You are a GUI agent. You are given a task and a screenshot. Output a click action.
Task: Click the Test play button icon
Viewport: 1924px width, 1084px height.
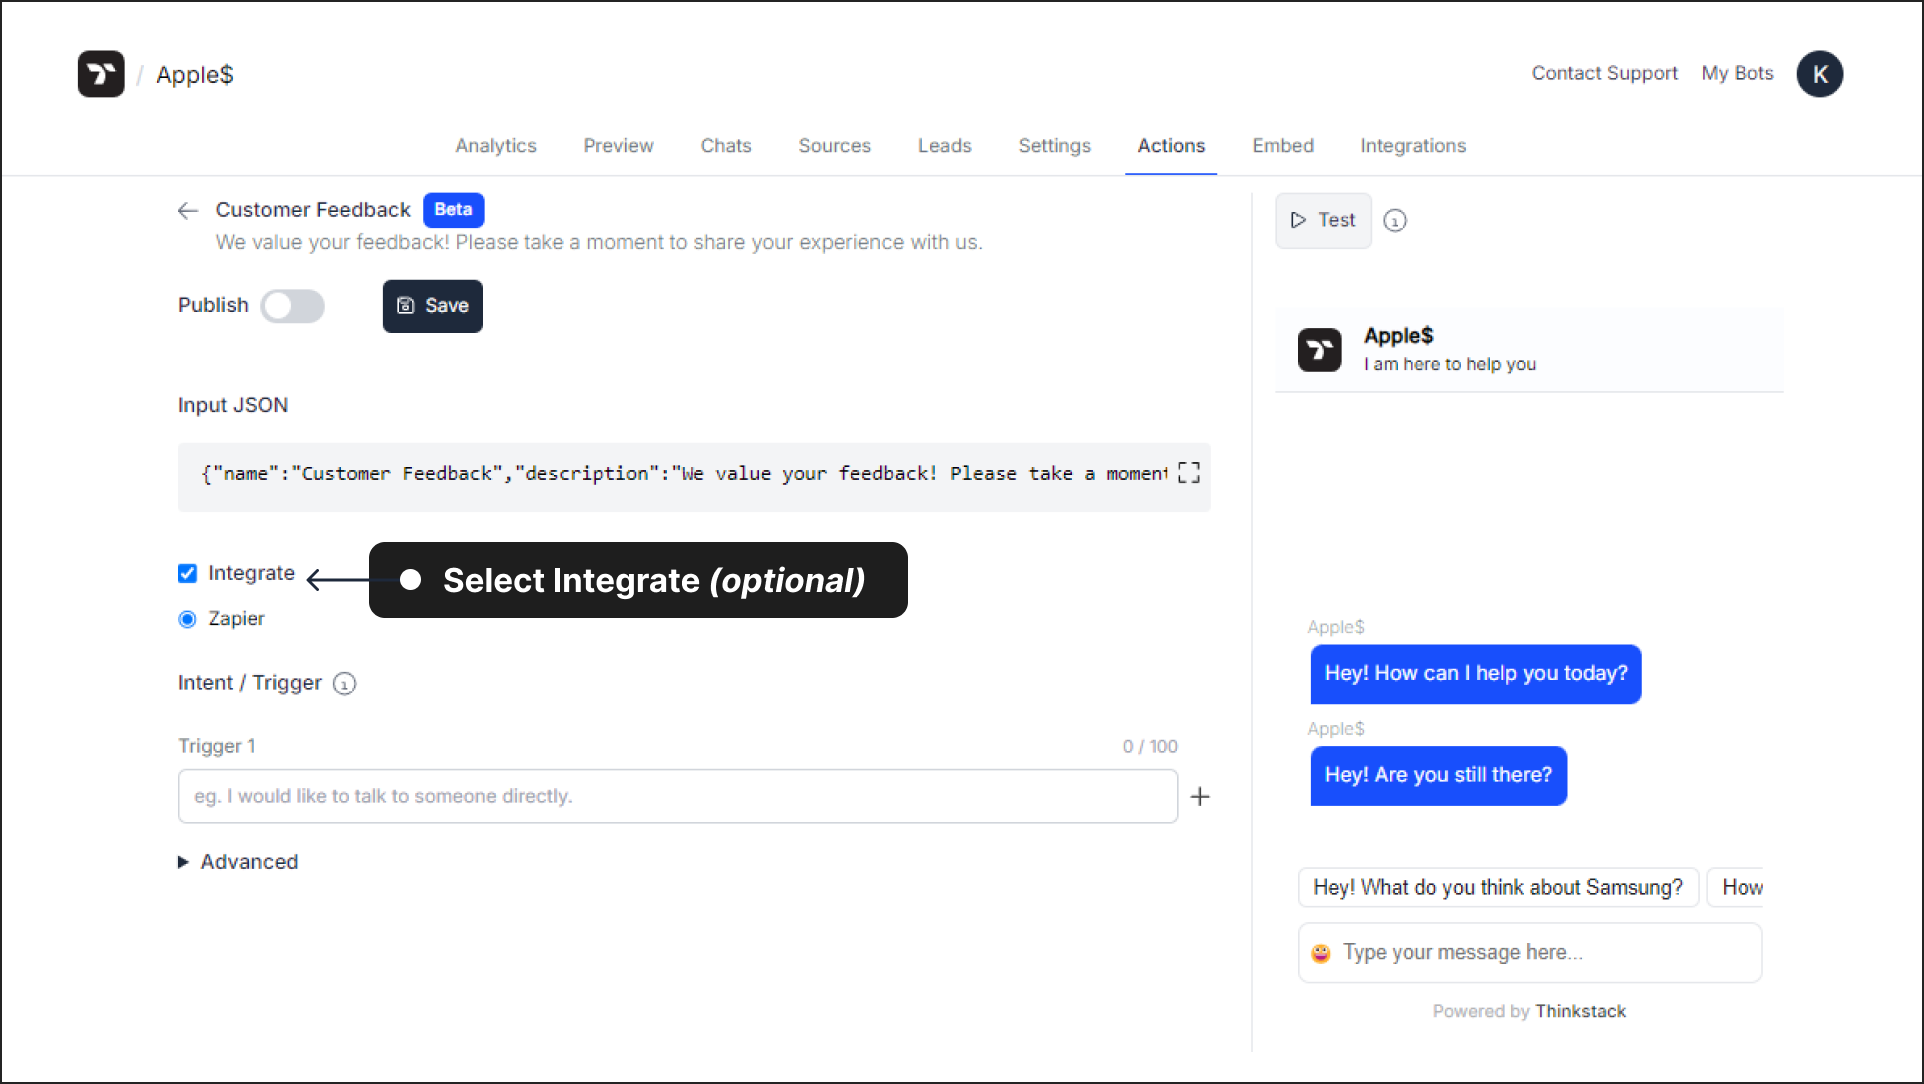click(1298, 219)
